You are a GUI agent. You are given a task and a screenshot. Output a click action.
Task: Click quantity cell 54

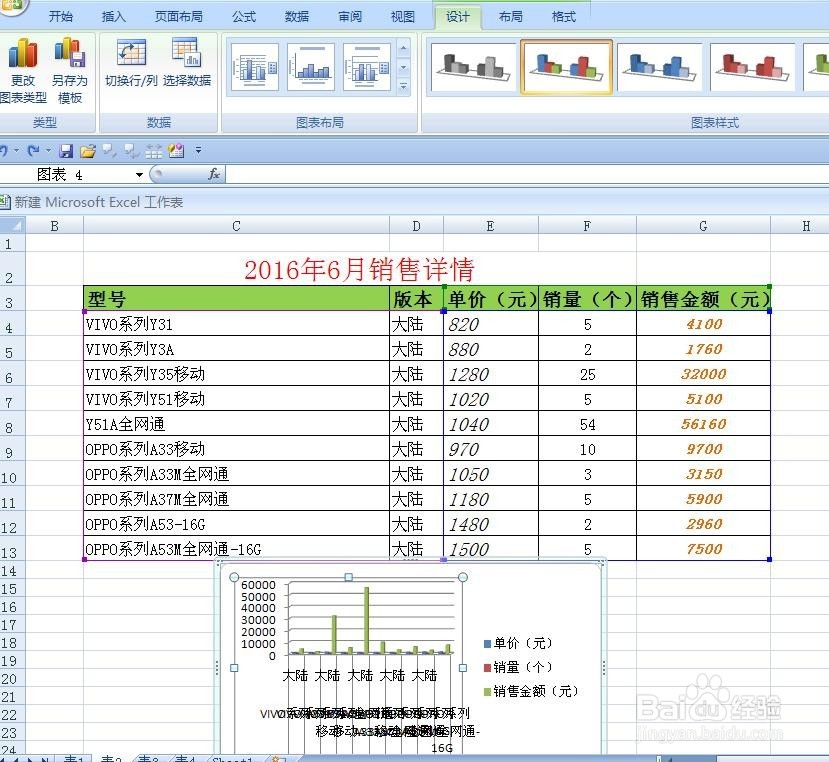tap(587, 424)
